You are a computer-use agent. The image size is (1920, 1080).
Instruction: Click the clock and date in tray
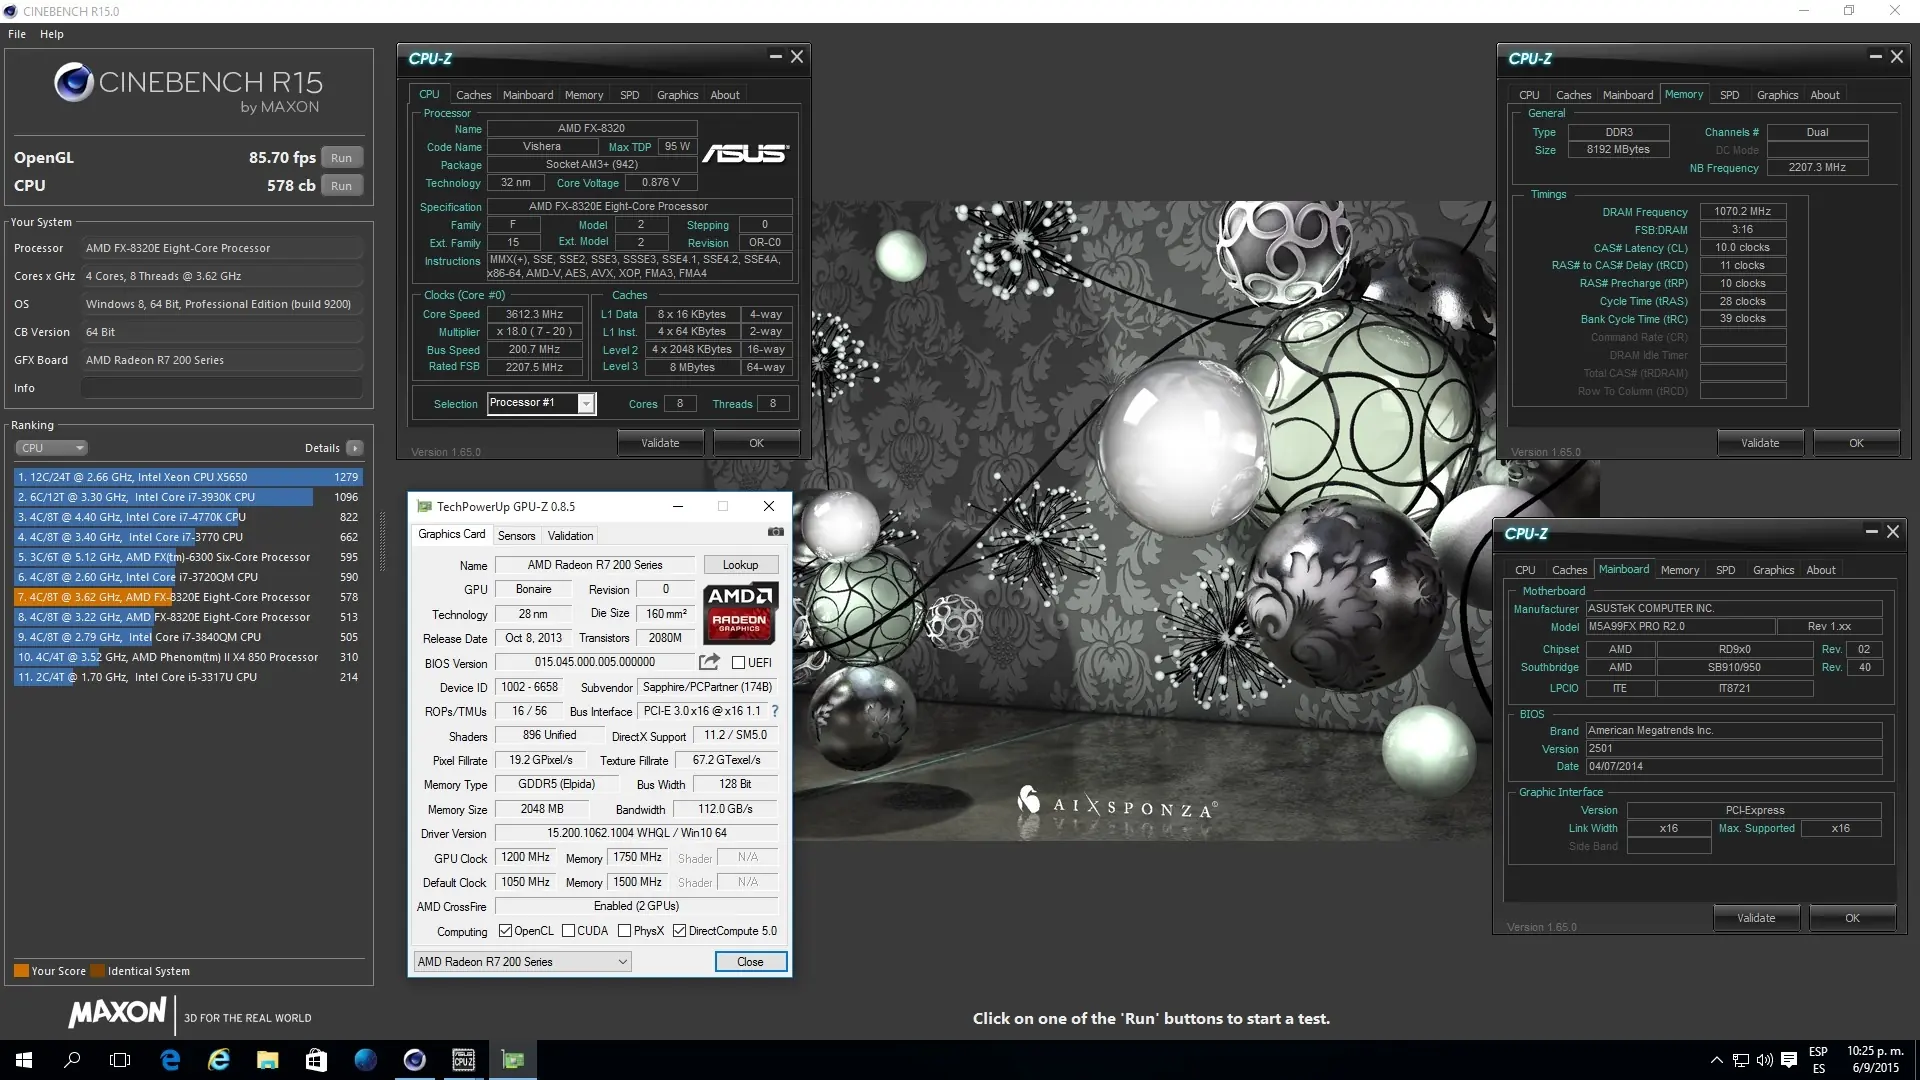tap(1875, 1060)
